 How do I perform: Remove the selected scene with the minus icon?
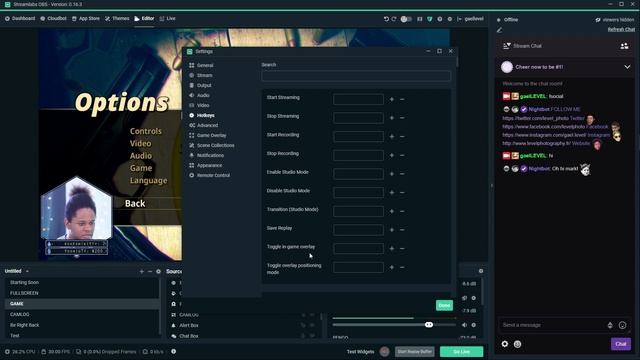tap(150, 271)
